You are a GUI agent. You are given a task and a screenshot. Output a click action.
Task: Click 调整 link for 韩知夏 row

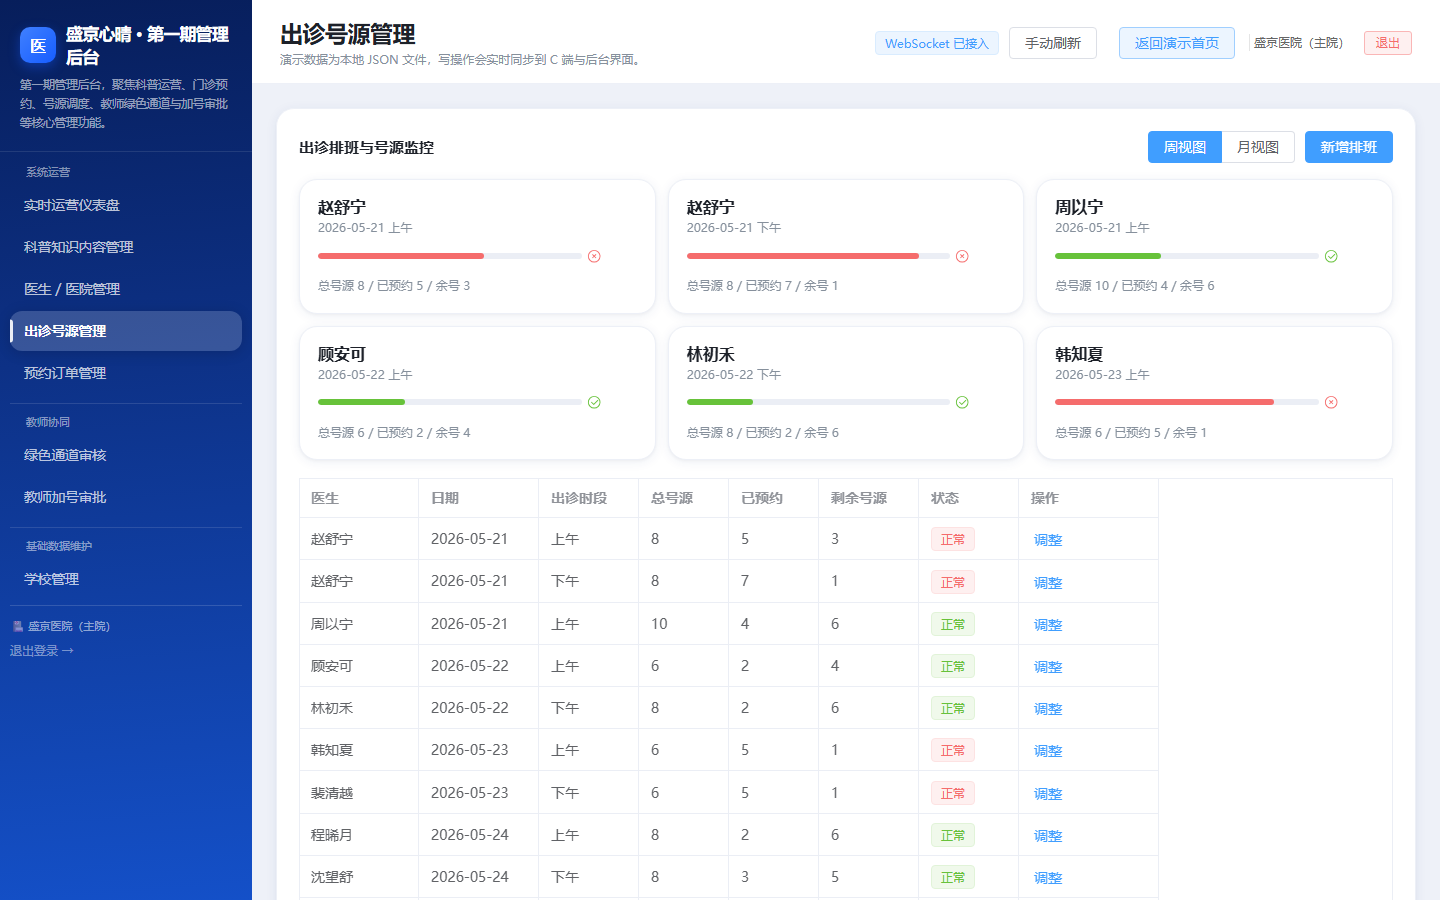pyautogui.click(x=1048, y=751)
